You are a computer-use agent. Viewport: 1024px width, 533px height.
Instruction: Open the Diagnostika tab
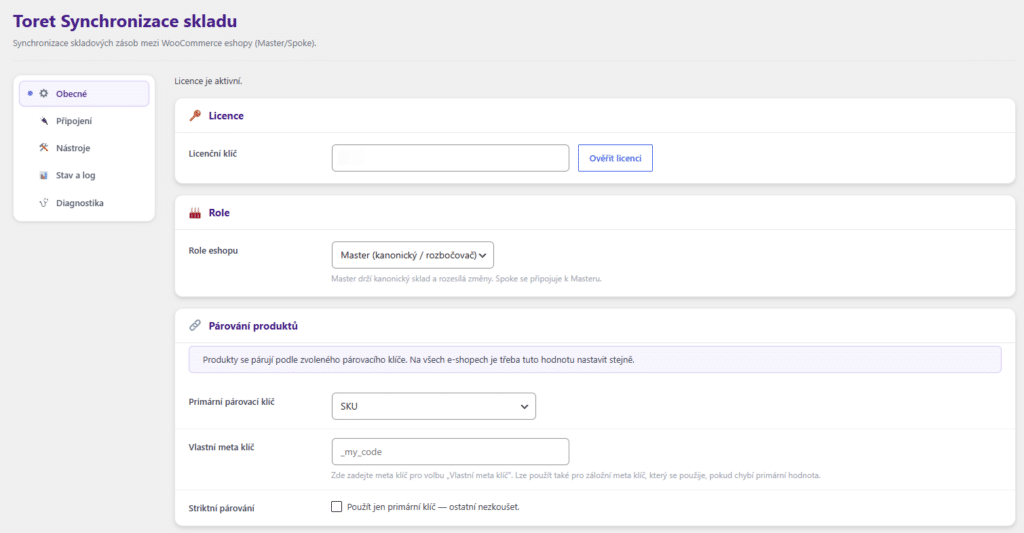[84, 202]
